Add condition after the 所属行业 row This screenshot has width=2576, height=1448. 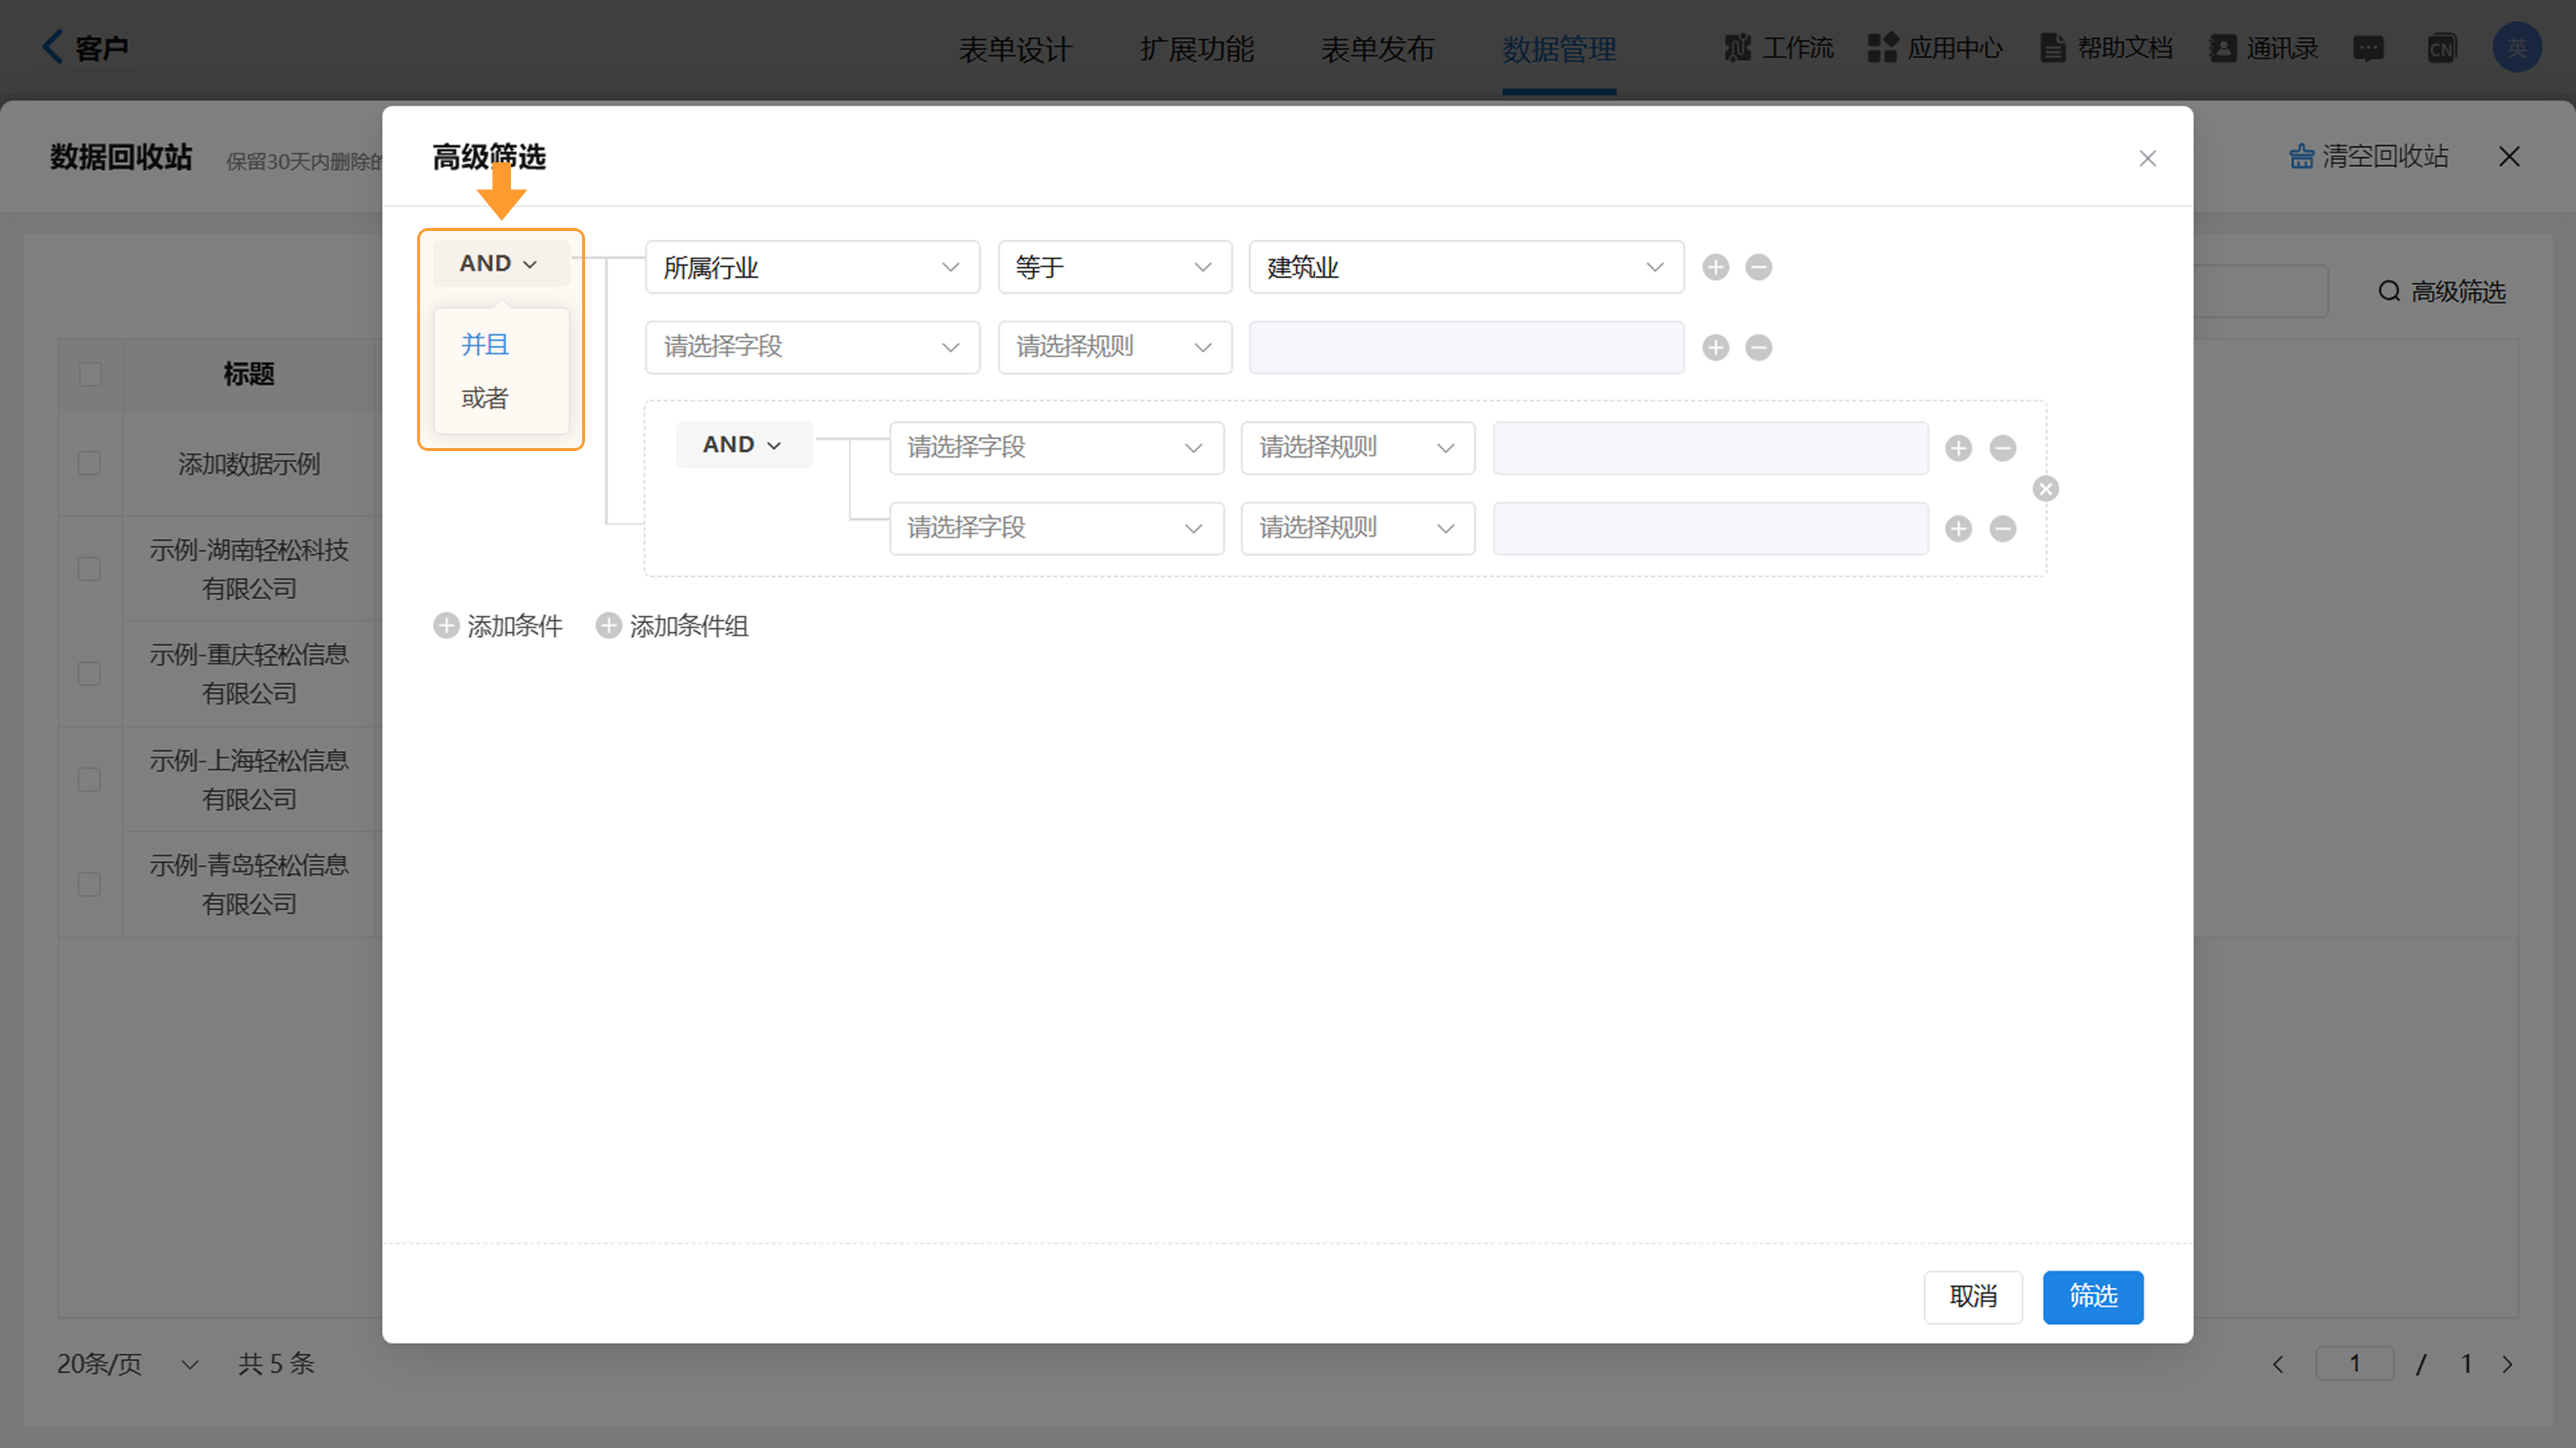(x=1716, y=267)
